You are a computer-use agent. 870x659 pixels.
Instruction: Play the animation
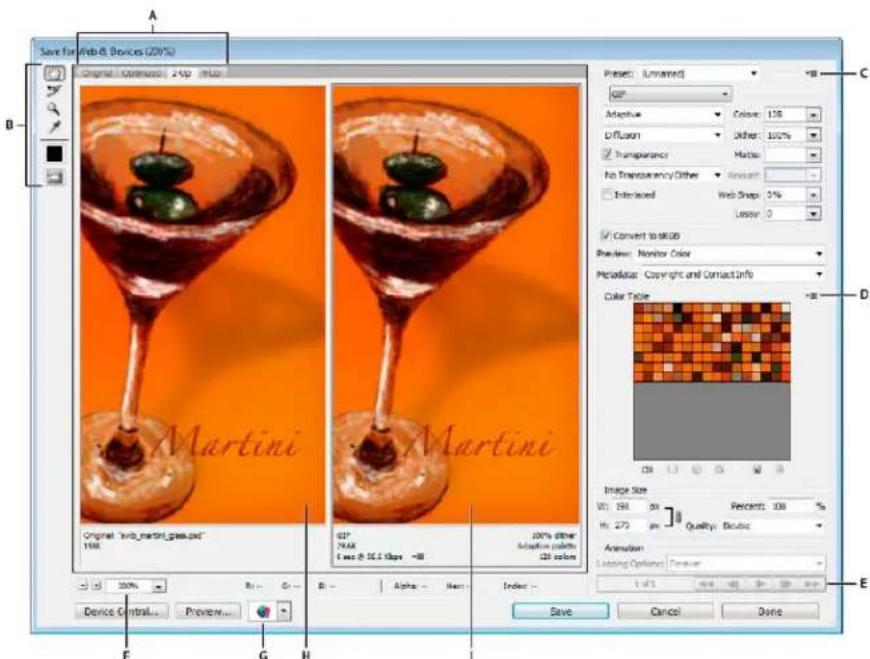pyautogui.click(x=760, y=584)
